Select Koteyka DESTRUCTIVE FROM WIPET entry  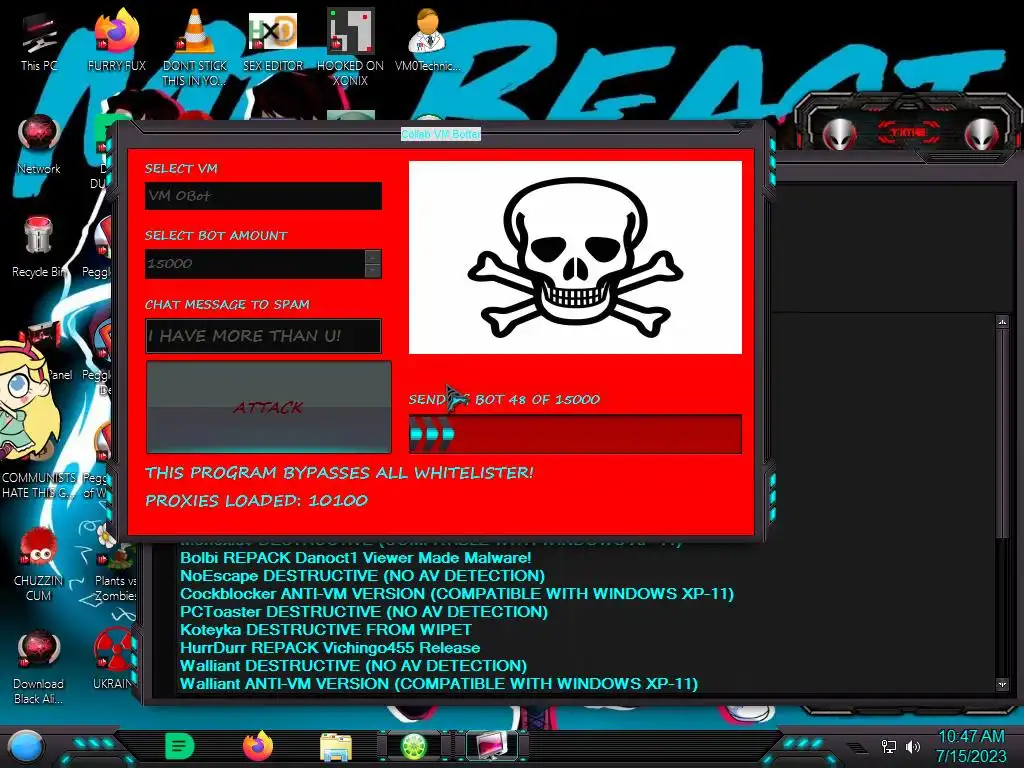click(326, 630)
